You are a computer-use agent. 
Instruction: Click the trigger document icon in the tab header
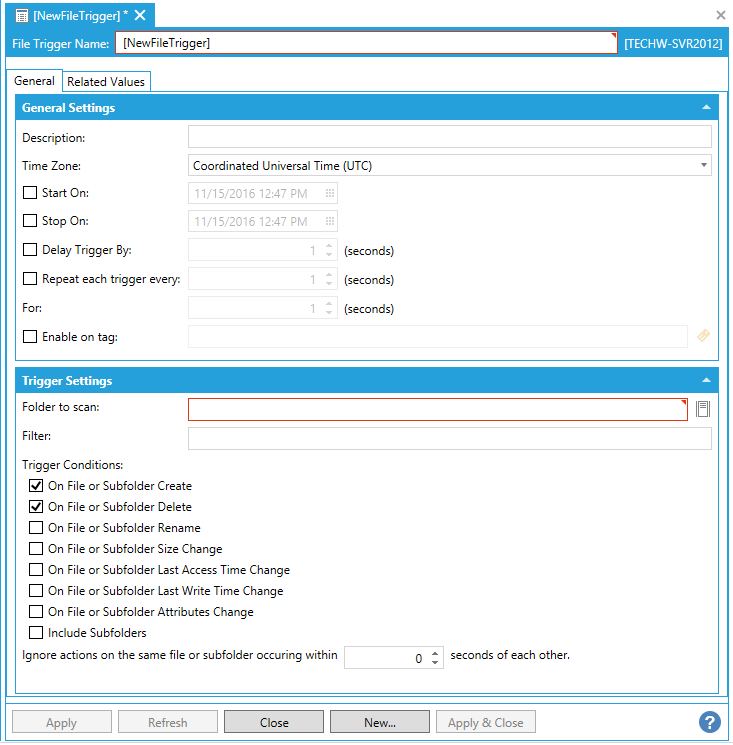(x=22, y=15)
